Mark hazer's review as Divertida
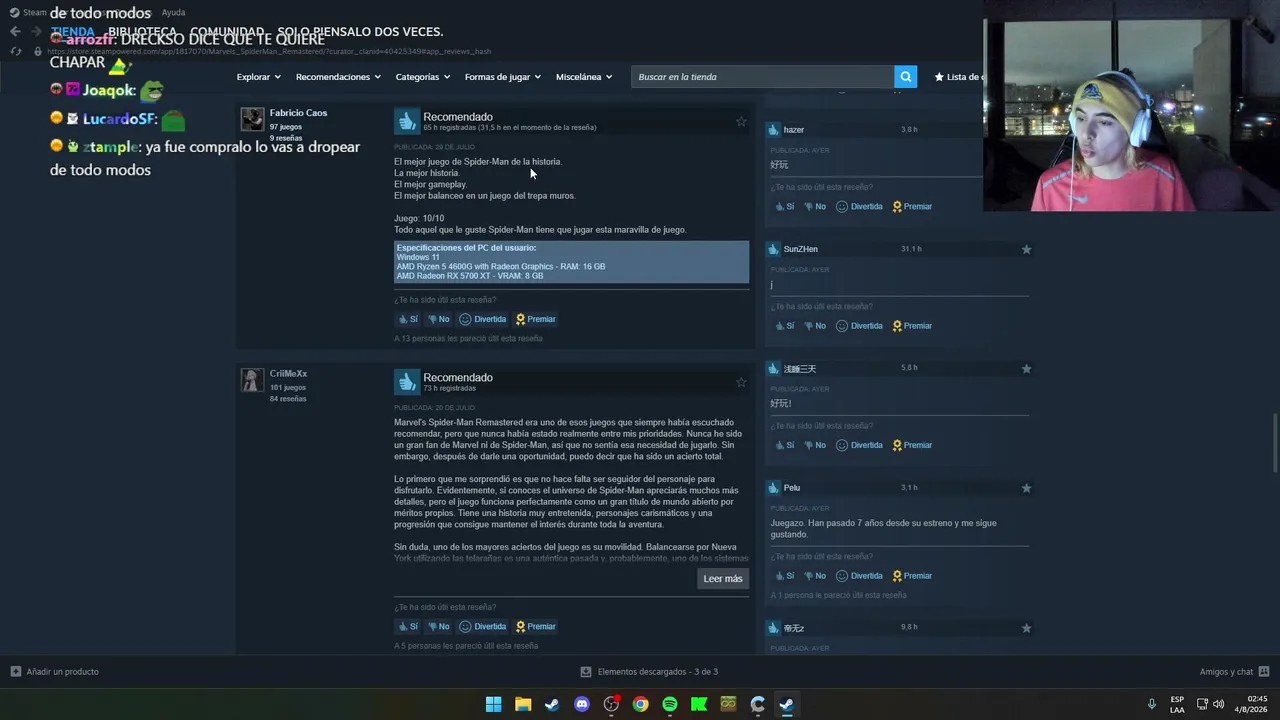1280x720 pixels. coord(860,207)
